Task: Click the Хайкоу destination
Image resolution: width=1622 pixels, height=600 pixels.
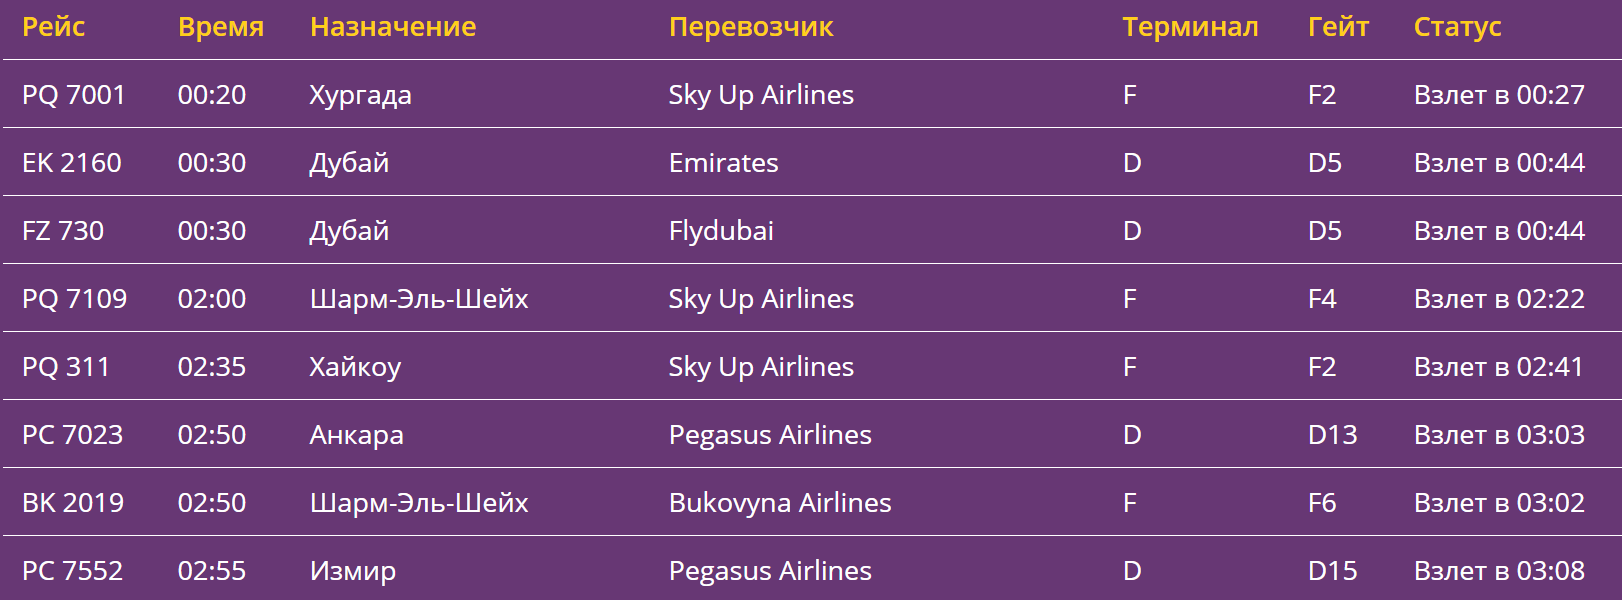Action: (x=355, y=367)
